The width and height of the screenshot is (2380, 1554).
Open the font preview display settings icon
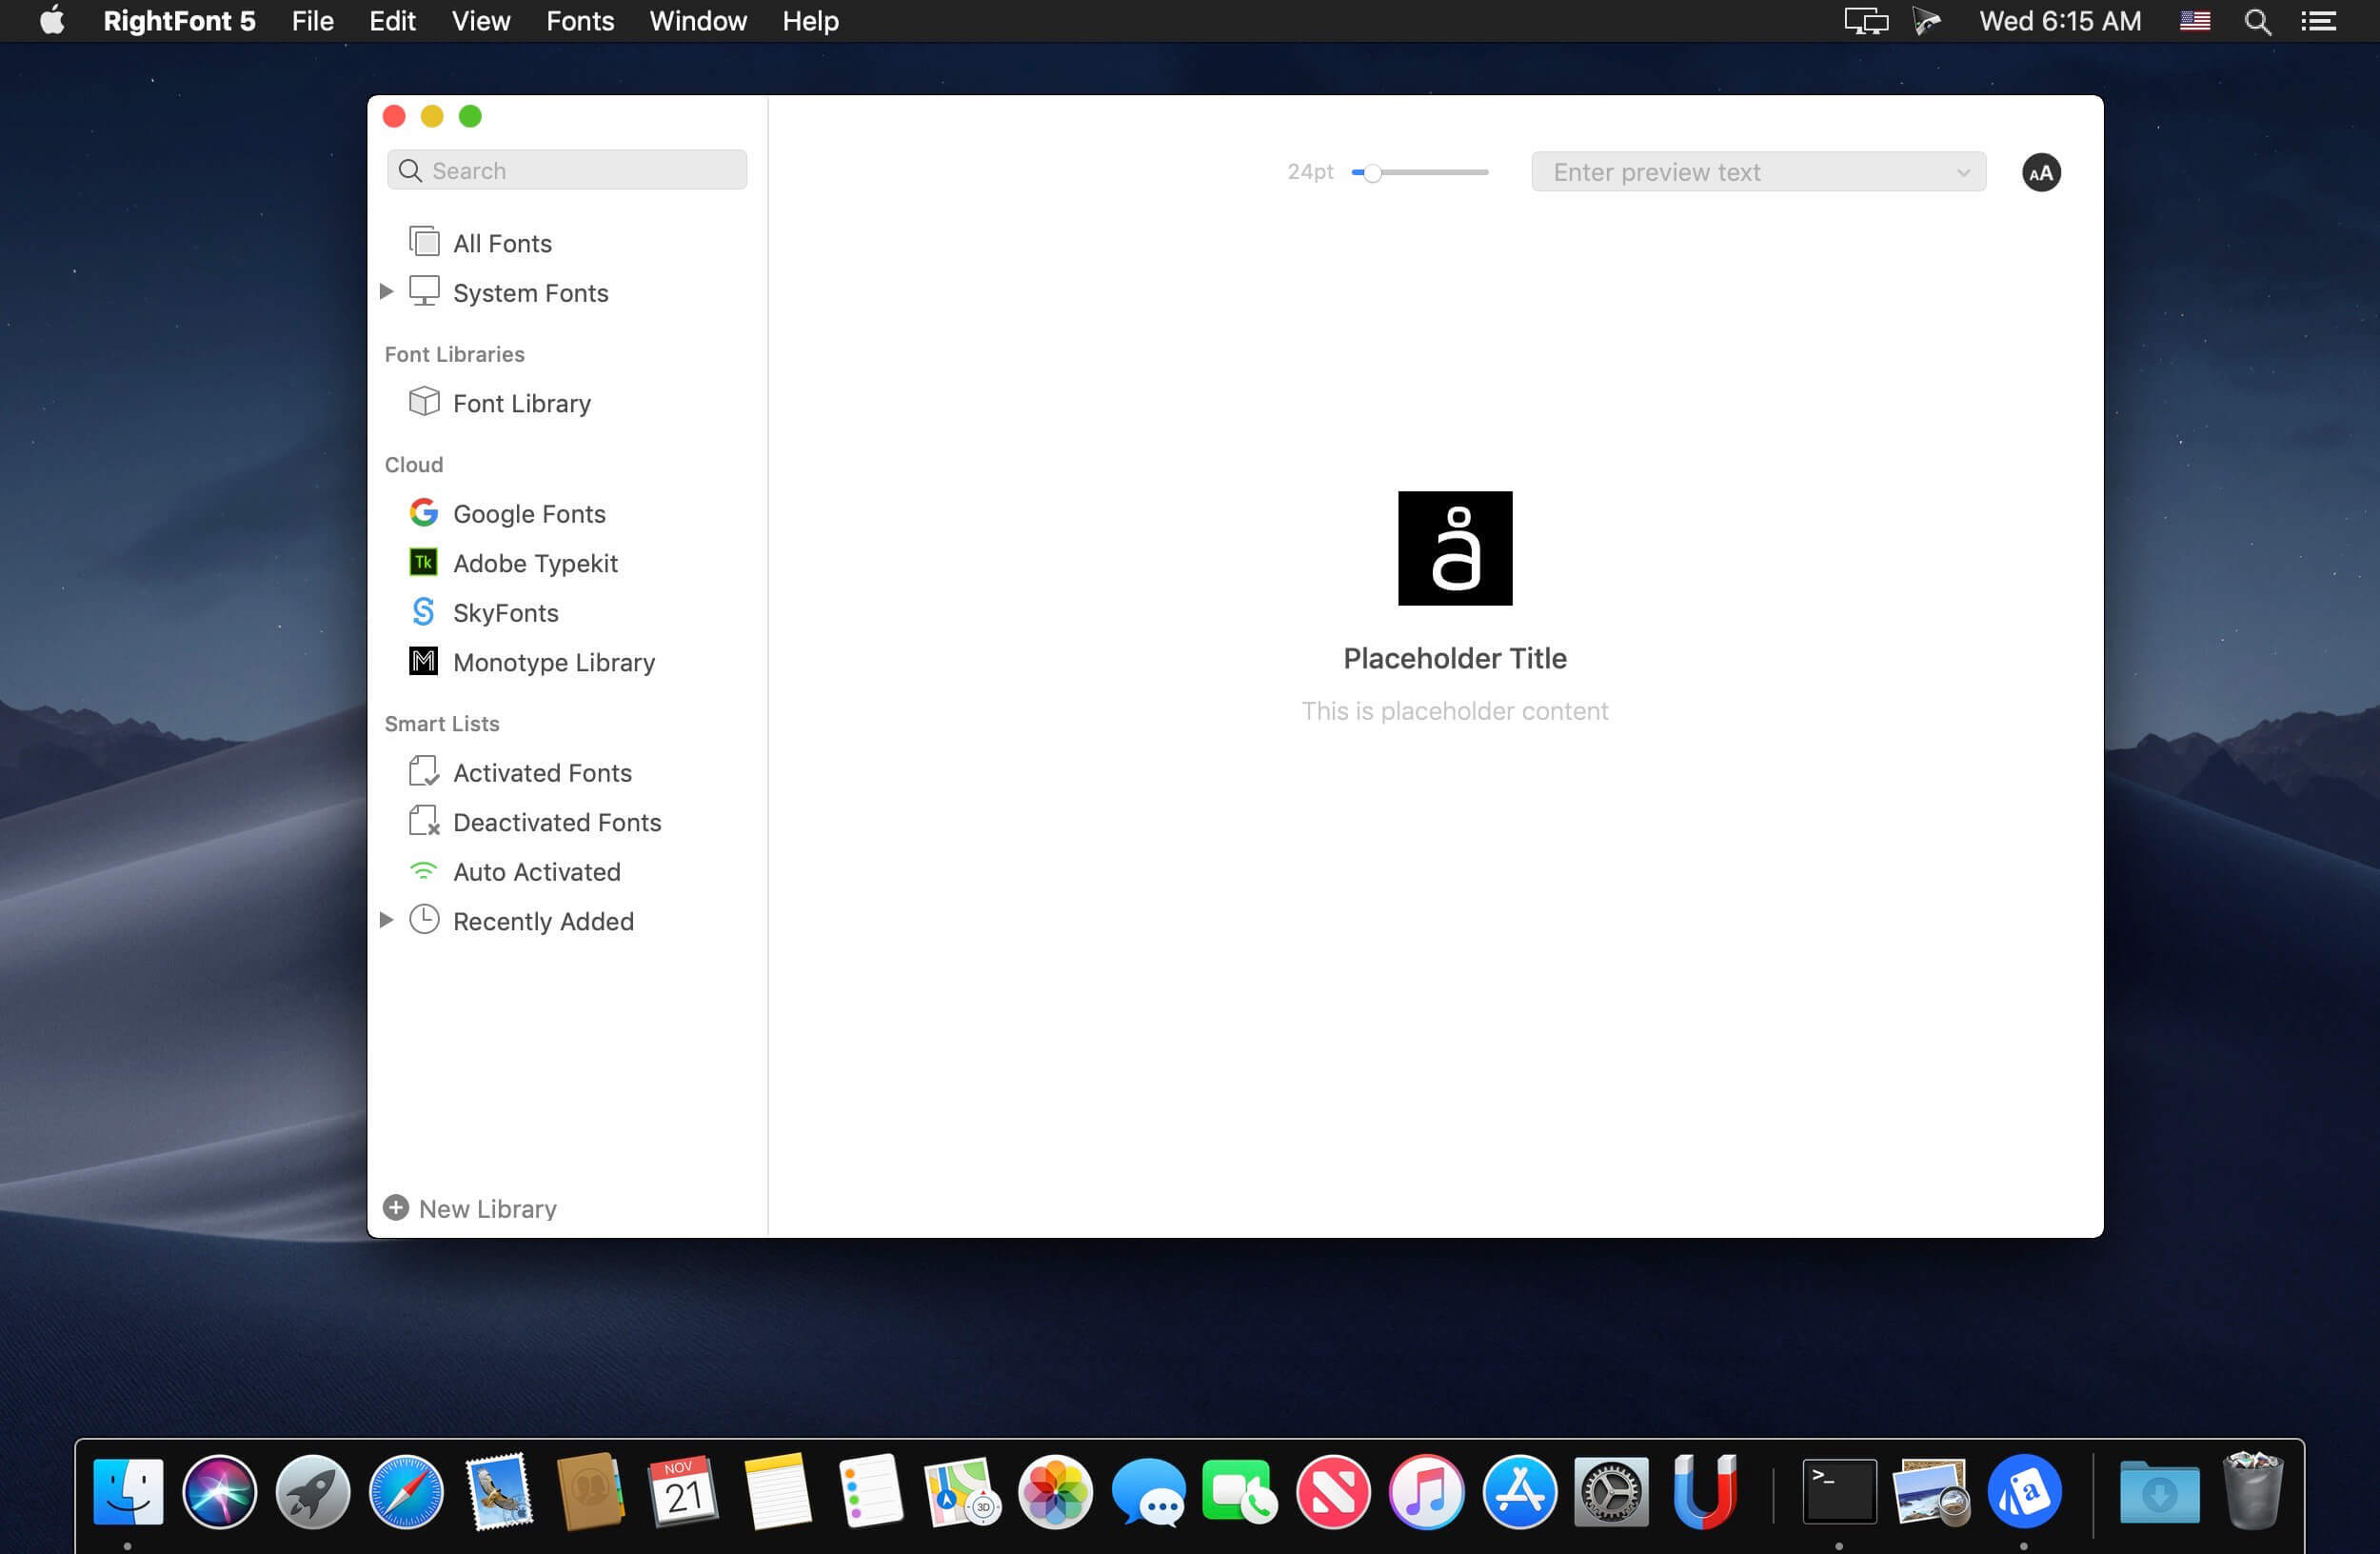pyautogui.click(x=2041, y=171)
